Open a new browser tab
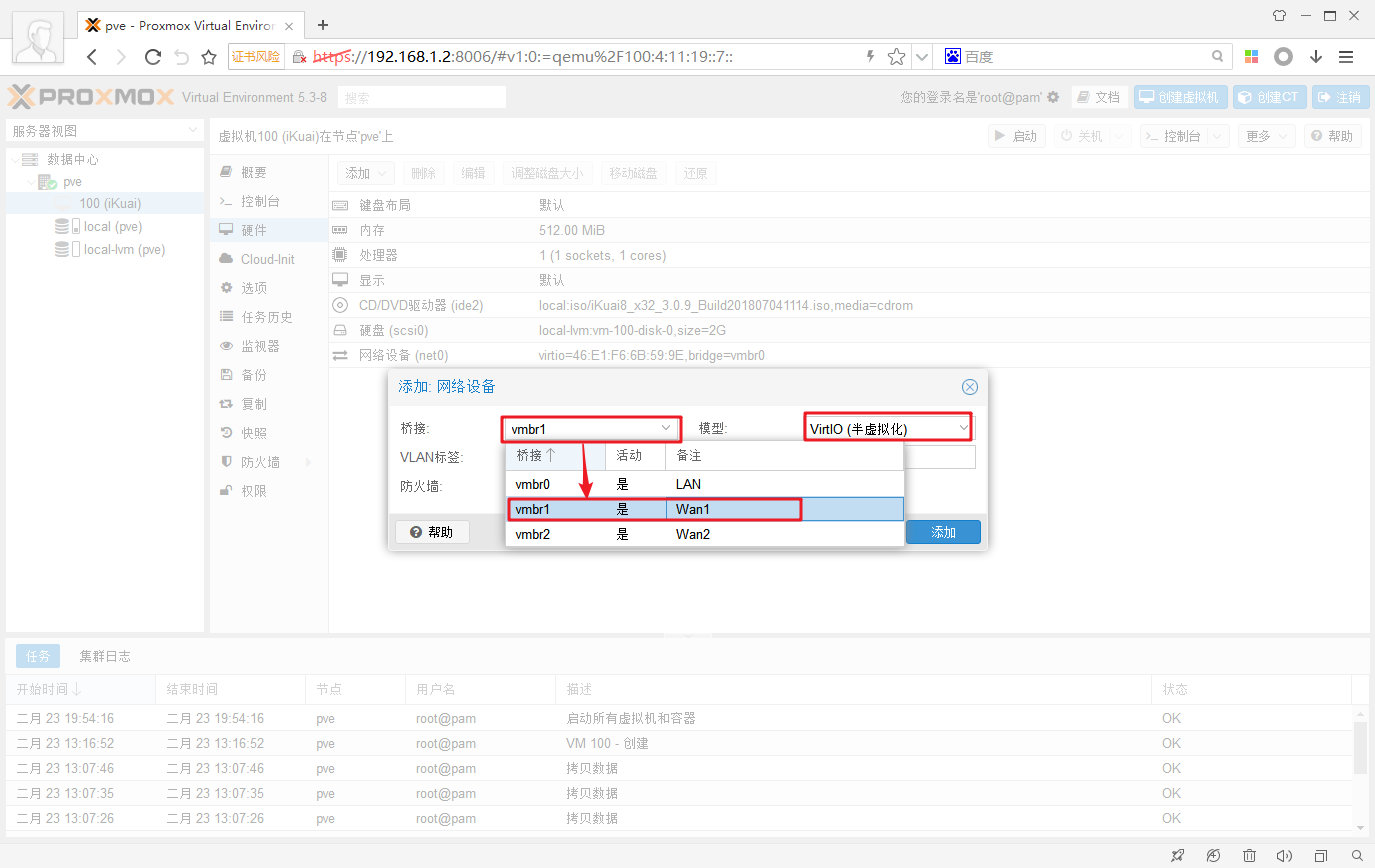This screenshot has height=868, width=1375. click(x=322, y=25)
